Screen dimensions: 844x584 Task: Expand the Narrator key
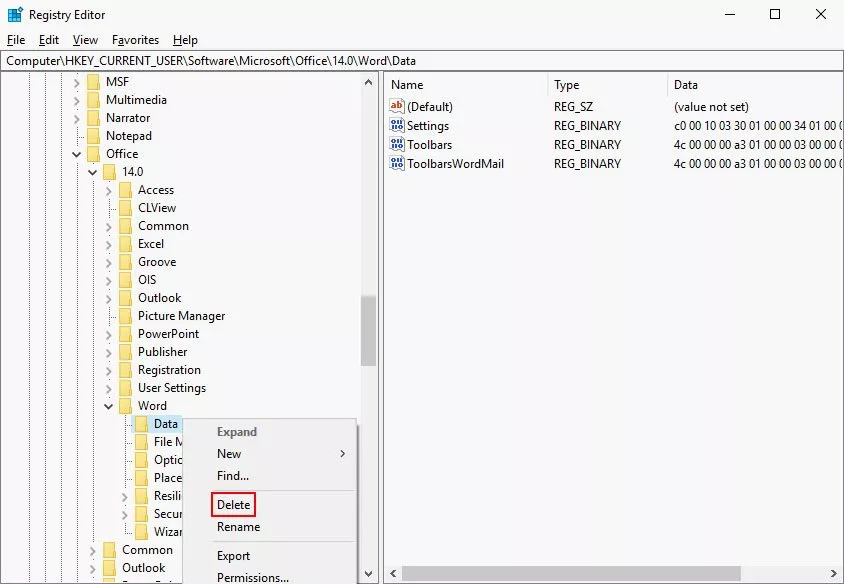[x=76, y=119]
